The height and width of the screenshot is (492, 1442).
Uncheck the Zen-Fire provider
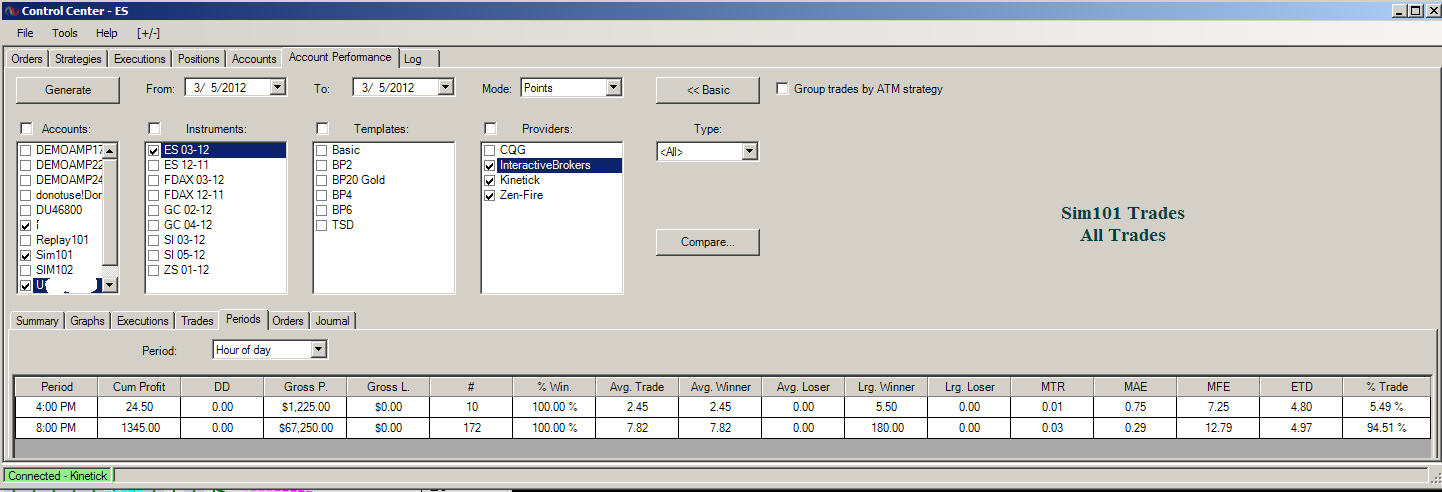(490, 195)
